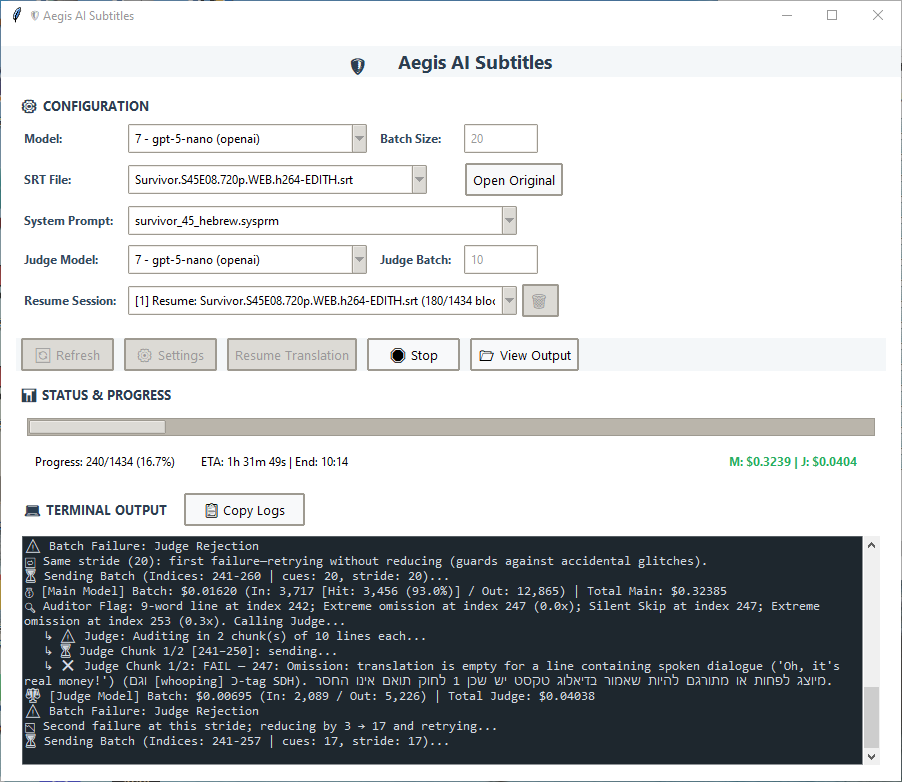This screenshot has height=782, width=902.
Task: Click the translation progress bar
Action: tap(450, 427)
